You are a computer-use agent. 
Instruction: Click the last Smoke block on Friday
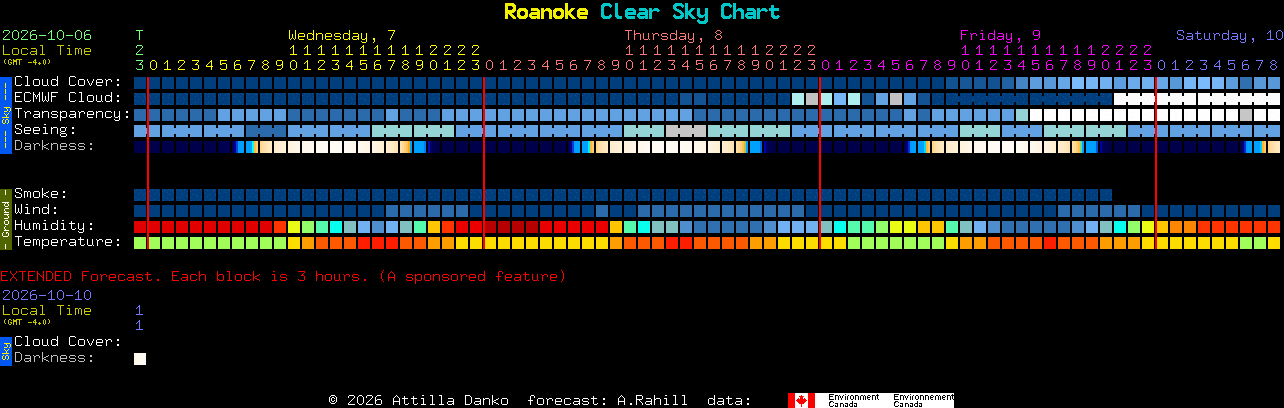(x=1106, y=194)
